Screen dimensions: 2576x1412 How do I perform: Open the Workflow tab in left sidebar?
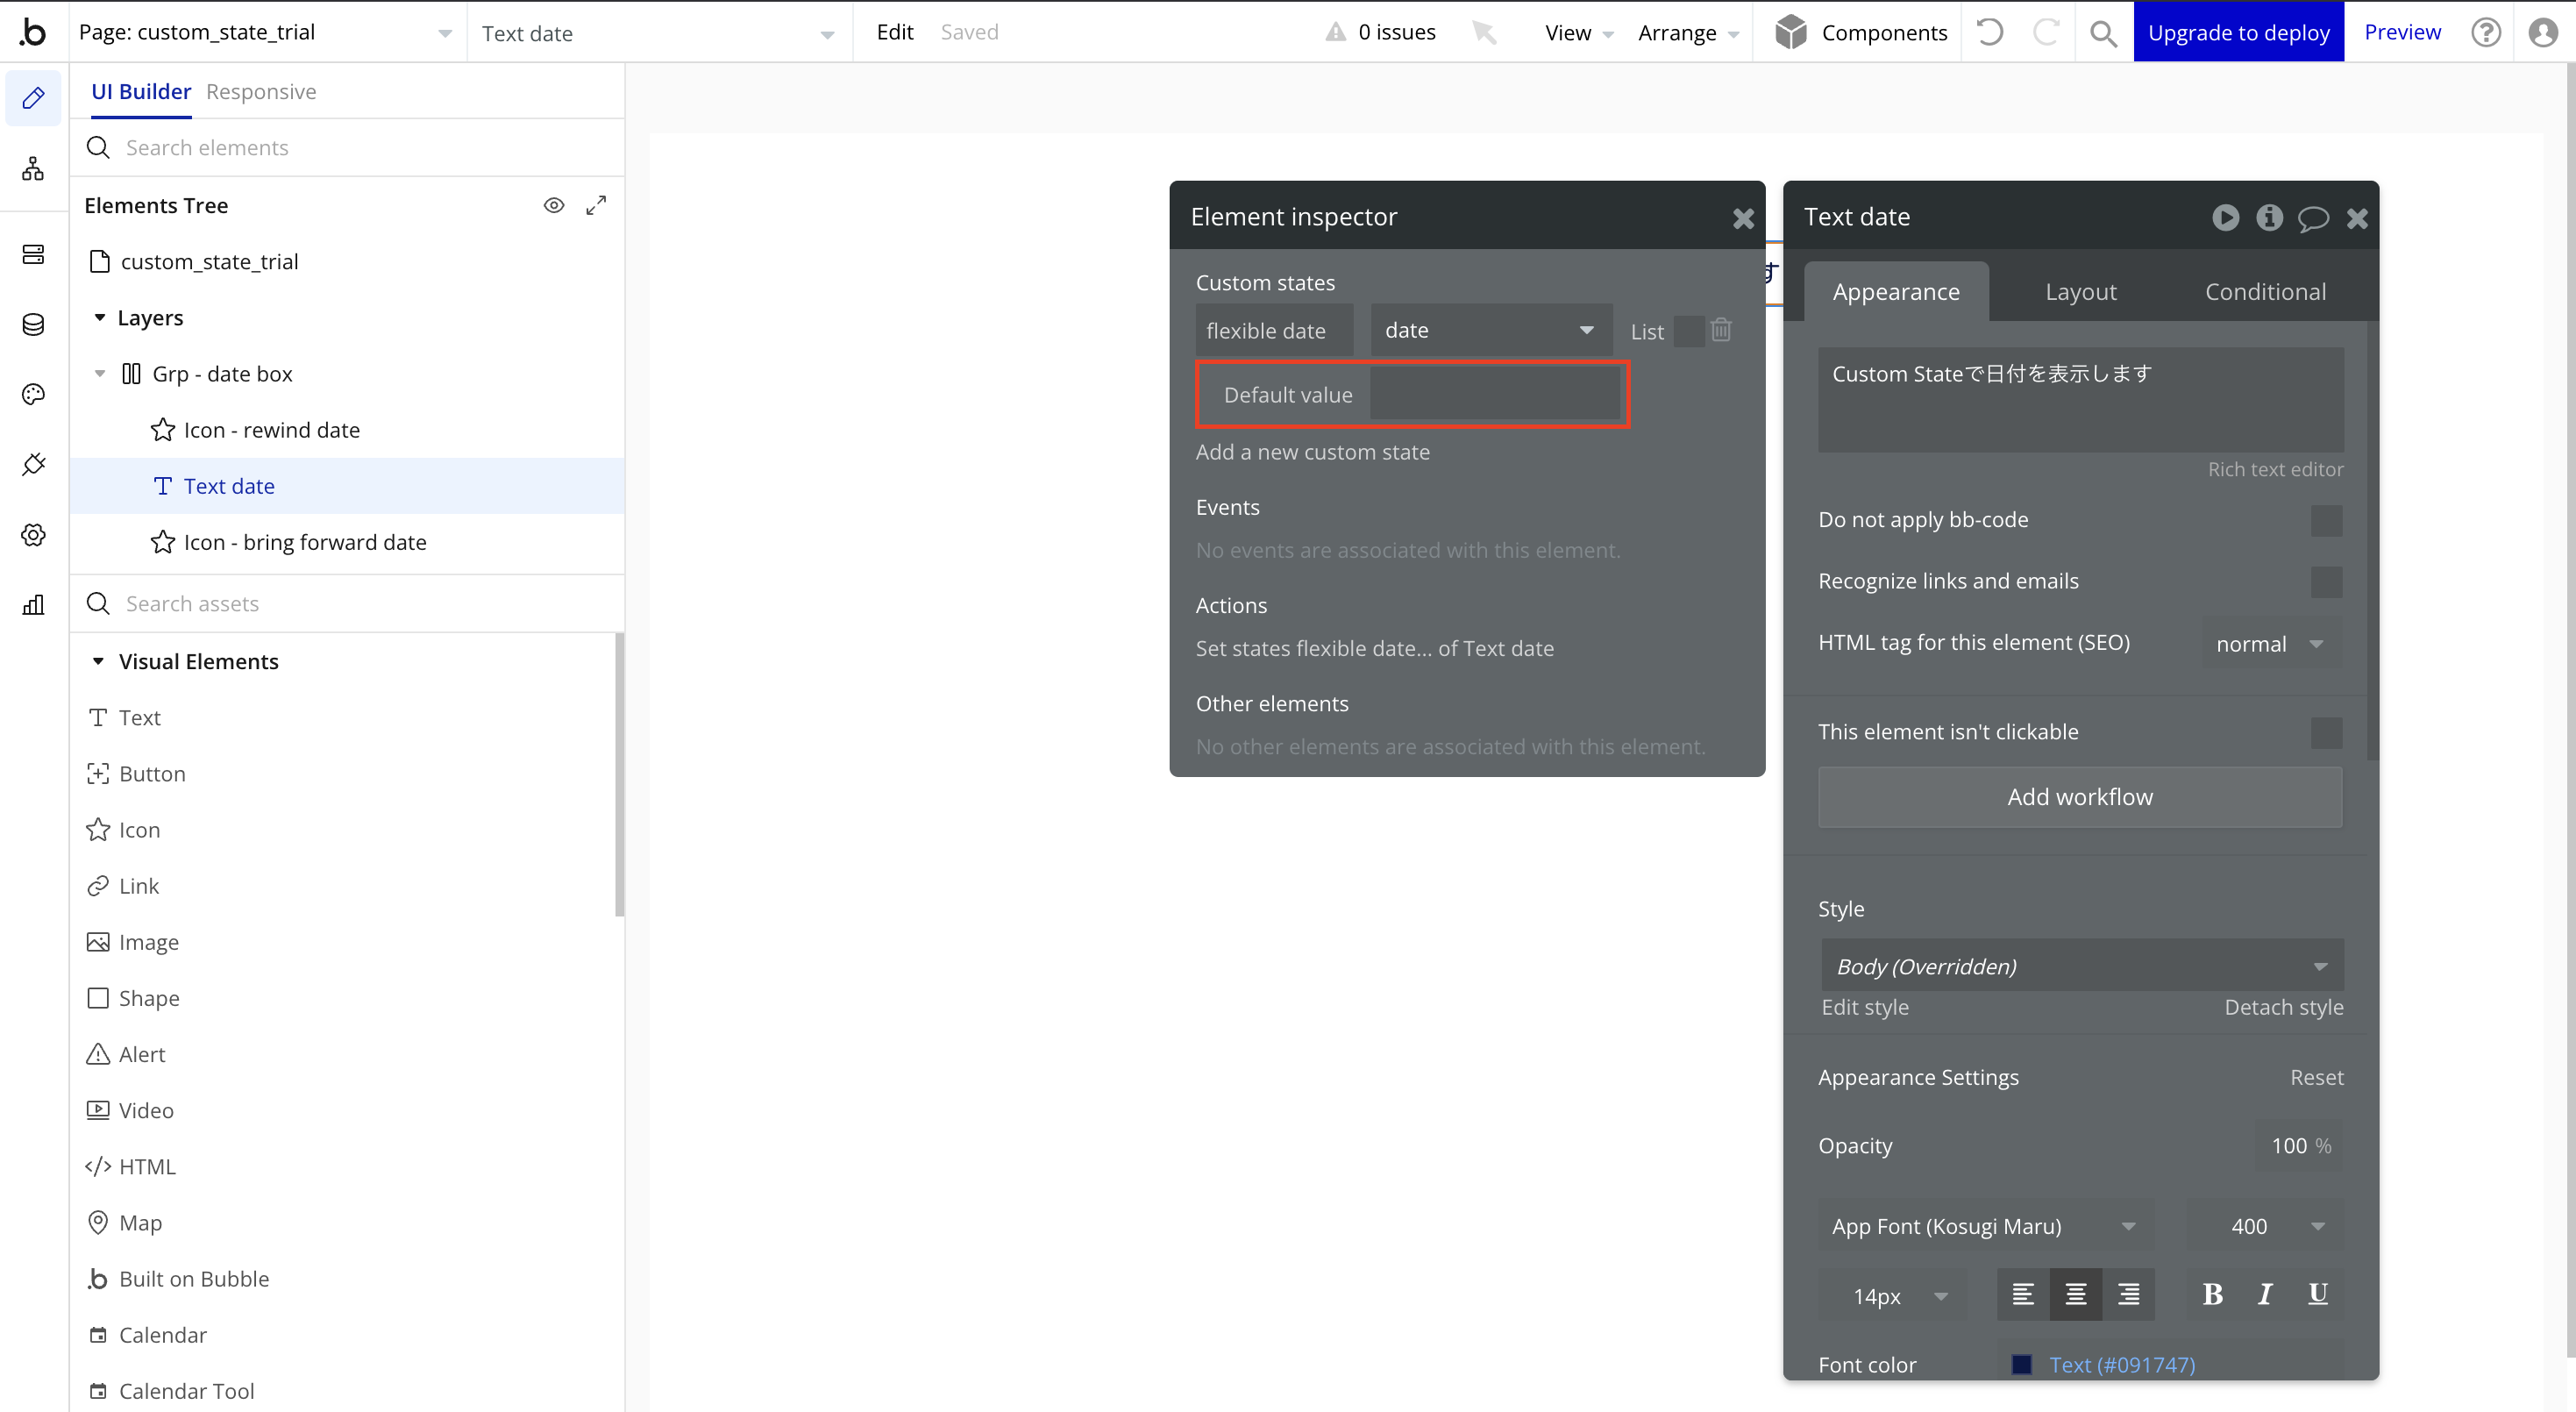(x=33, y=169)
